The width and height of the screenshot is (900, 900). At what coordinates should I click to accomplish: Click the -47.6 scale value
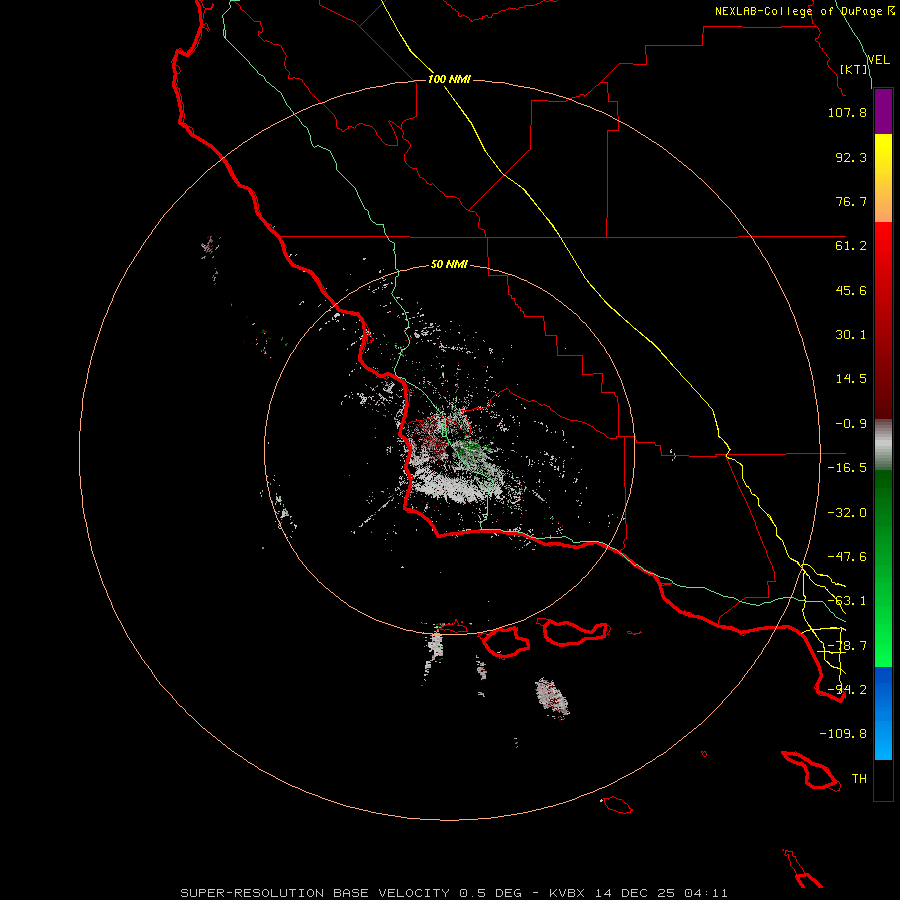pos(847,557)
